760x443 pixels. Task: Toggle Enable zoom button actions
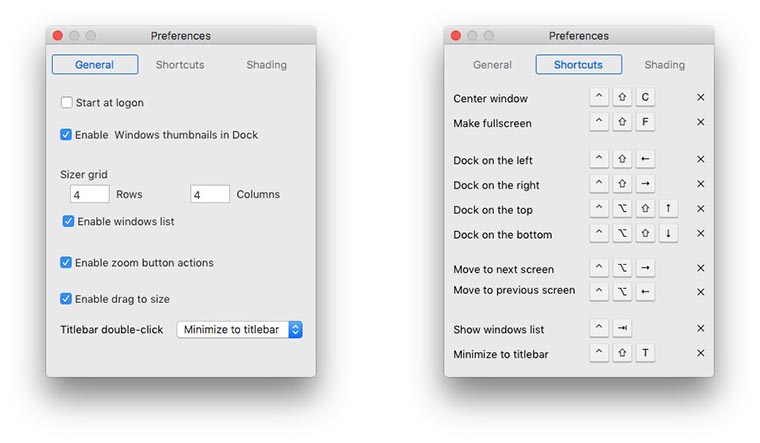click(67, 263)
